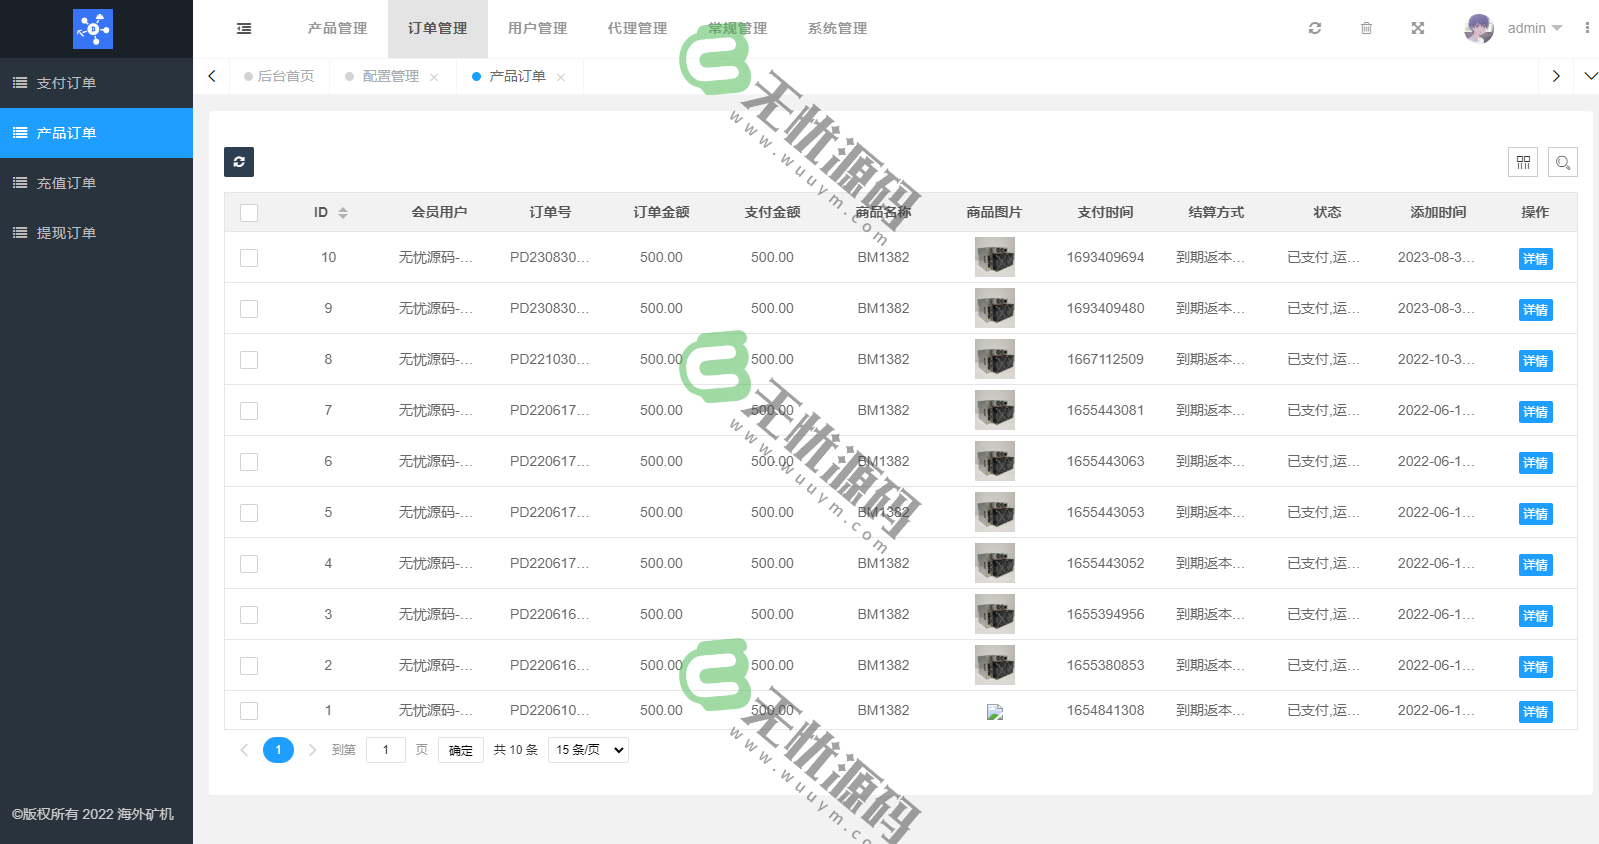Refresh the page via header refresh icon

pos(1315,28)
